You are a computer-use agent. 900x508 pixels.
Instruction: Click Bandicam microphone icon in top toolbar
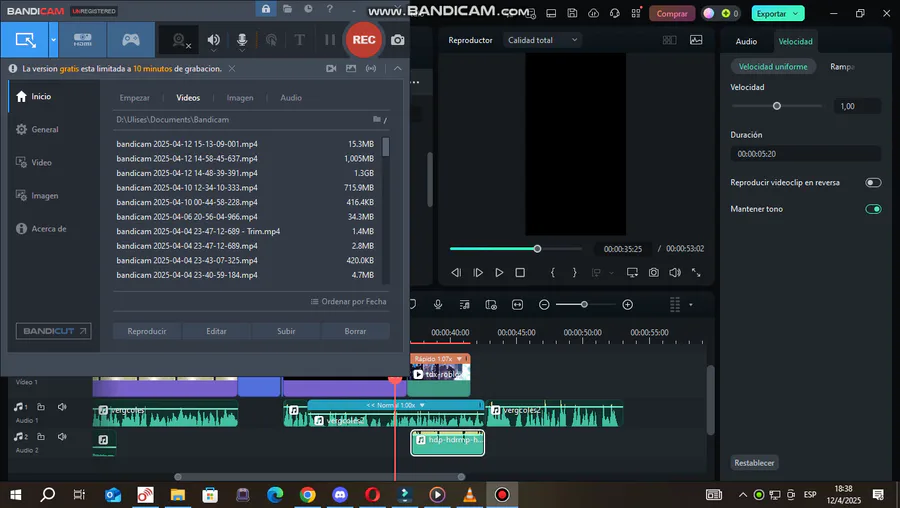click(x=242, y=40)
